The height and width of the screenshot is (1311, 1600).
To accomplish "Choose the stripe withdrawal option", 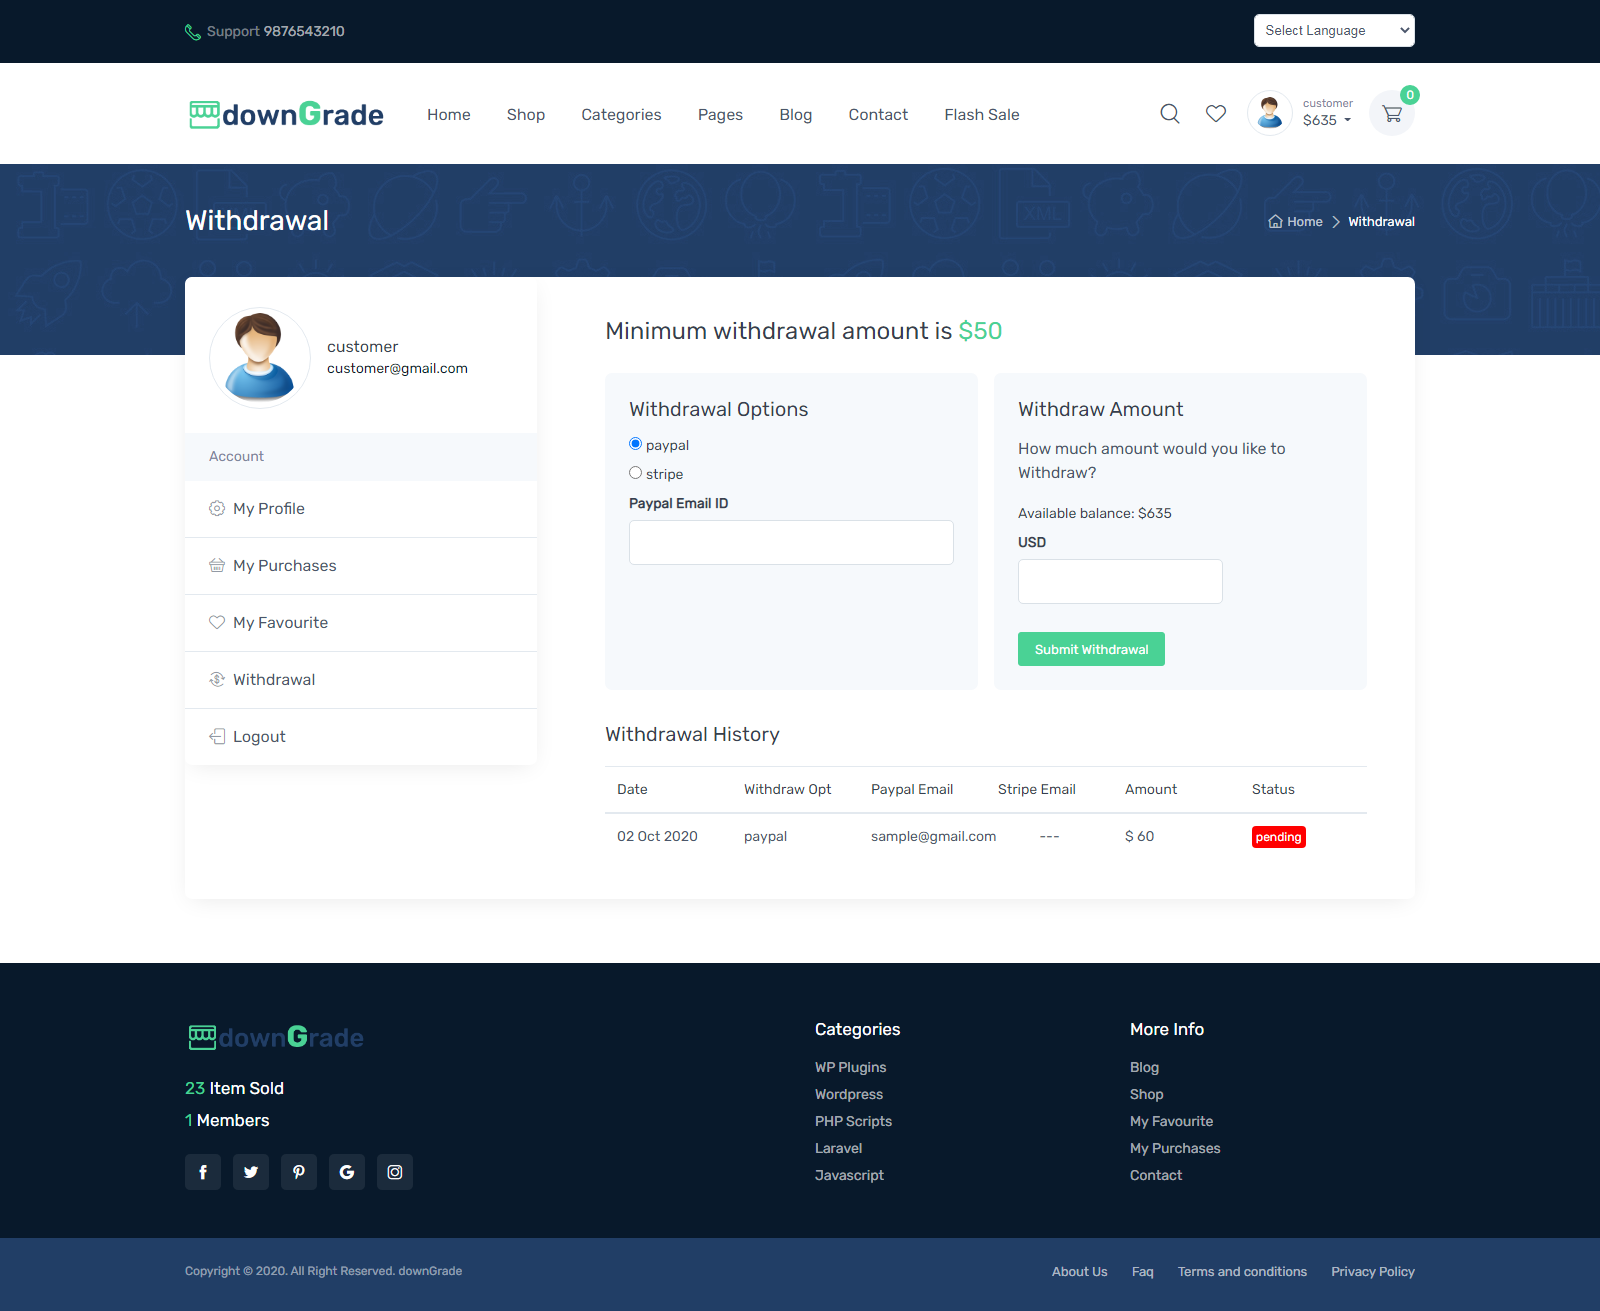I will [x=636, y=473].
